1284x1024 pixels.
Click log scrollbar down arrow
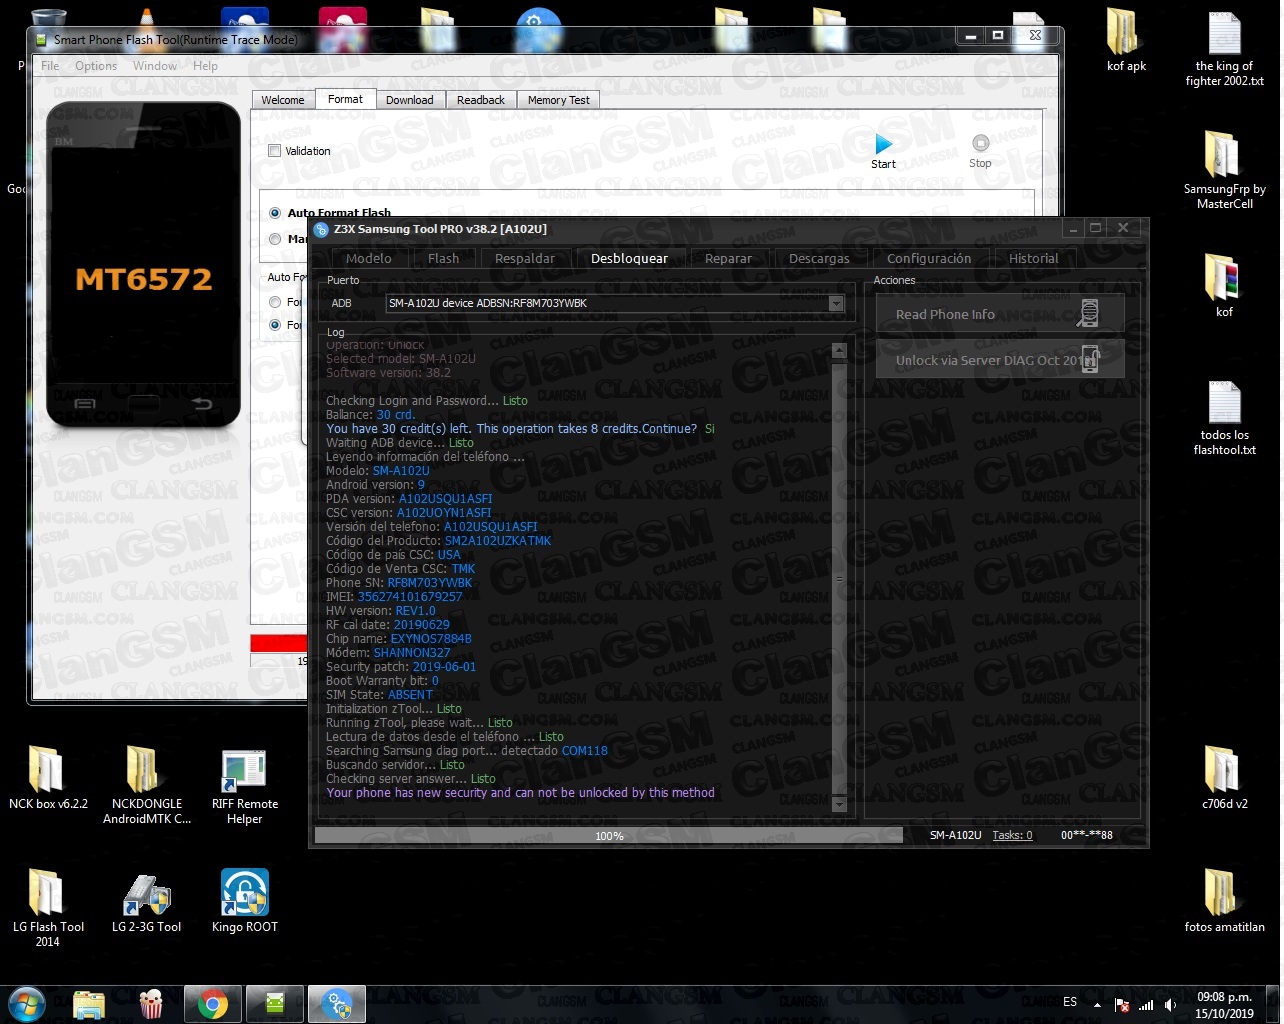pos(839,804)
